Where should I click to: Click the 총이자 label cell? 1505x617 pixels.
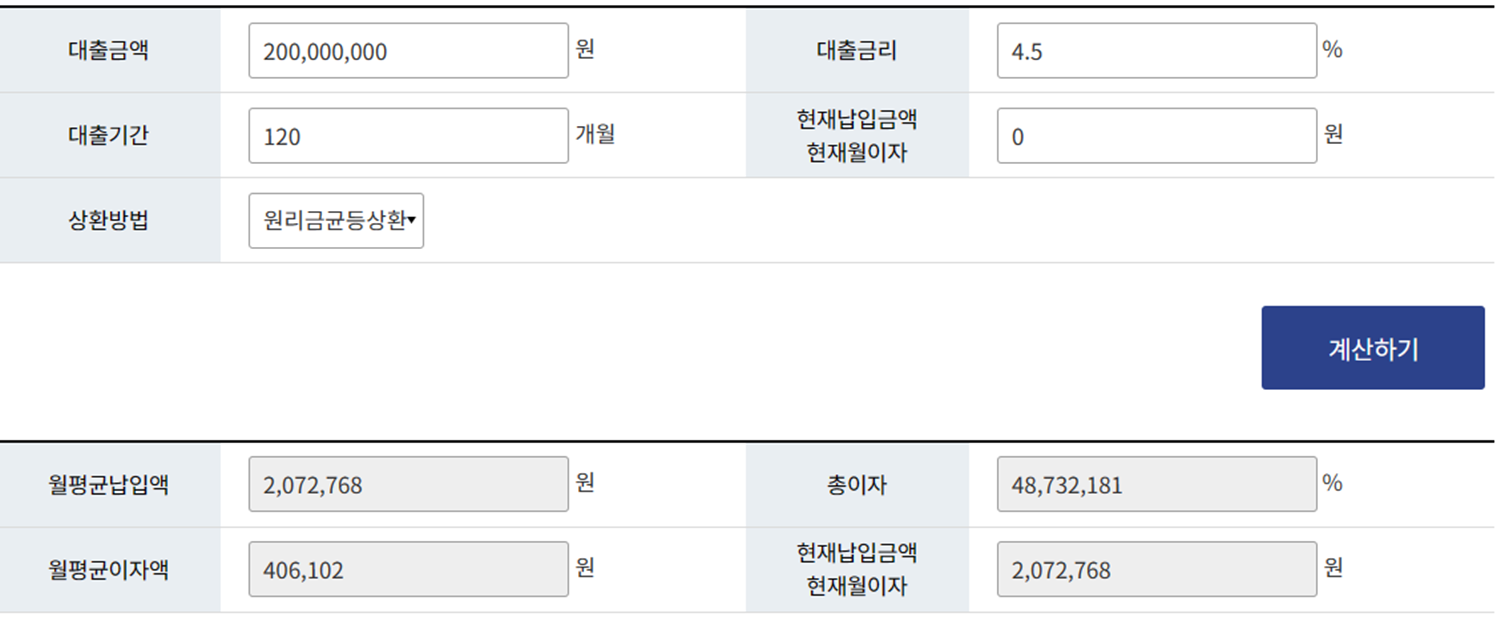coord(857,484)
